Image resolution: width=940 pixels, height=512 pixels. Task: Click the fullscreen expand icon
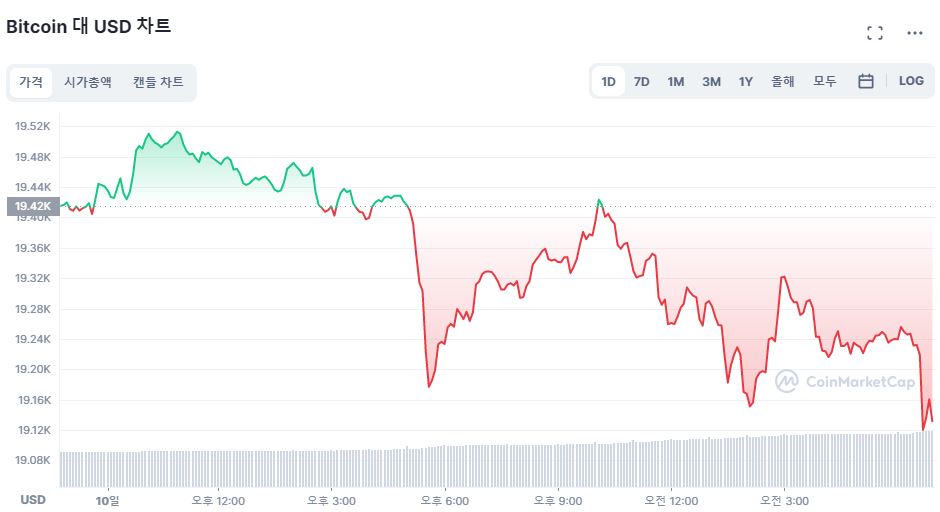click(875, 33)
